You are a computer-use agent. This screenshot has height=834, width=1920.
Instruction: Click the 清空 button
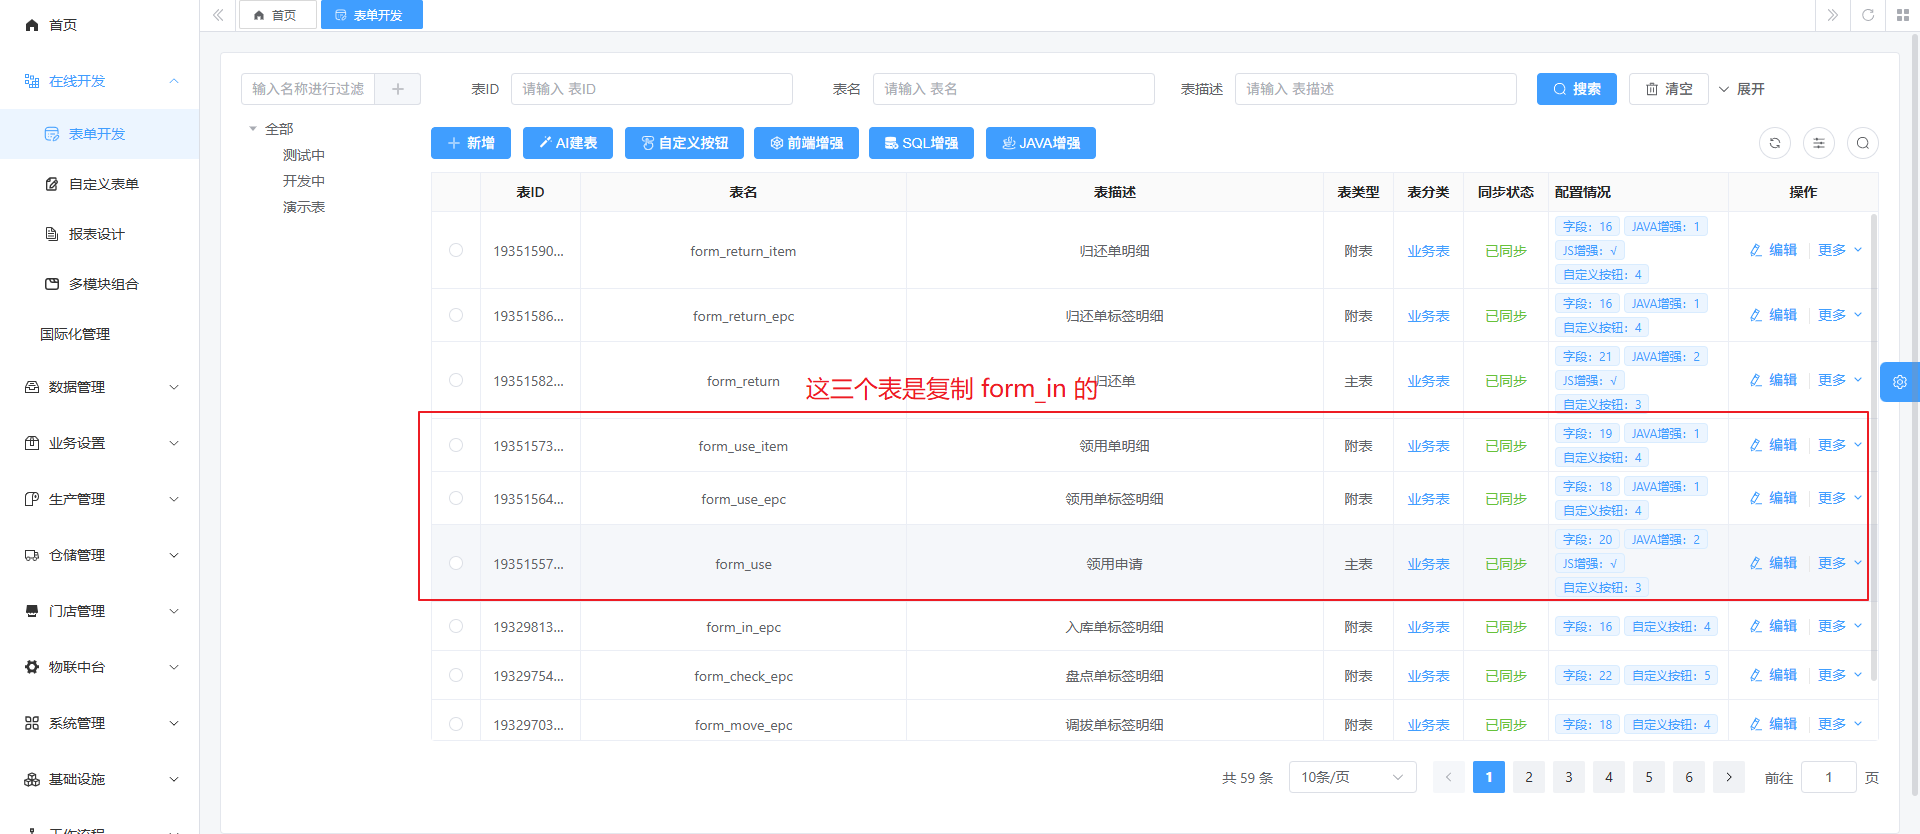pos(1669,89)
